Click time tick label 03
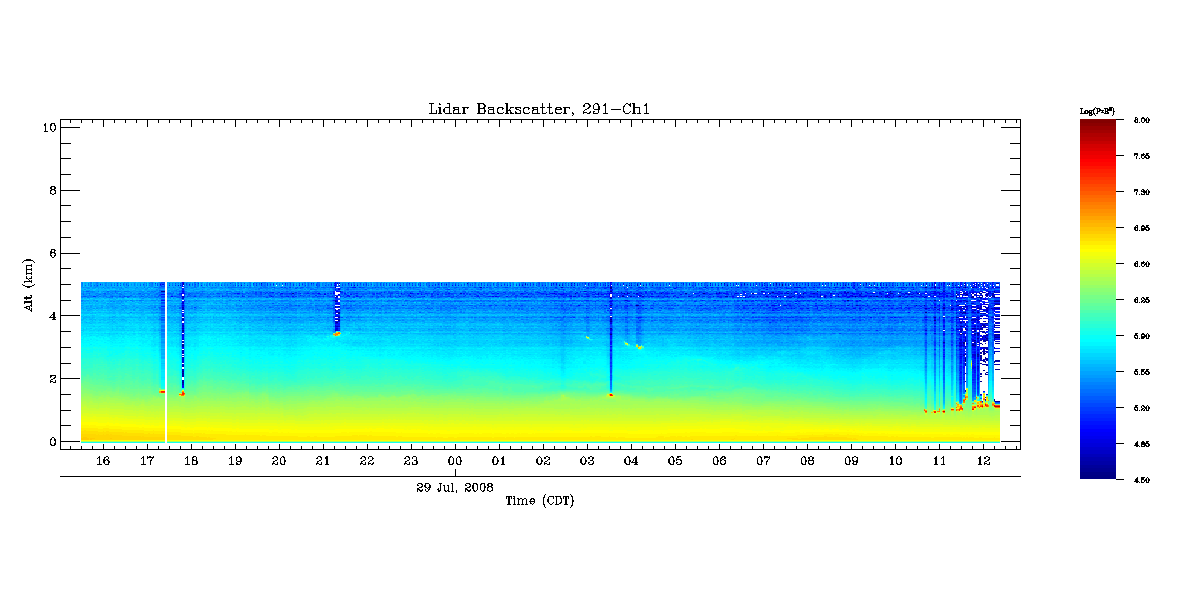Viewport: 1200px width, 600px height. click(587, 461)
